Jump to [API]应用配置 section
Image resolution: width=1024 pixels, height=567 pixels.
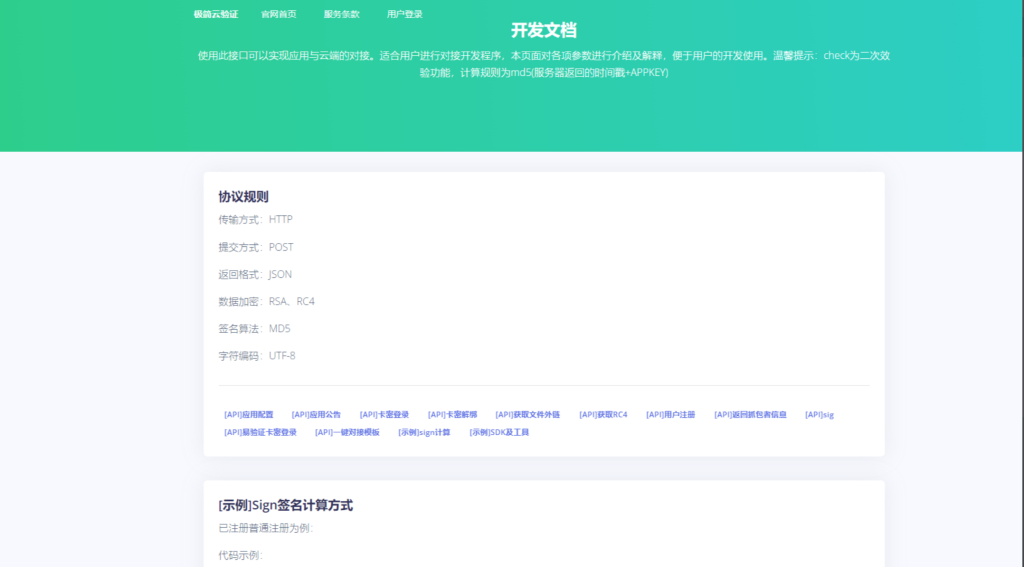[x=249, y=415]
